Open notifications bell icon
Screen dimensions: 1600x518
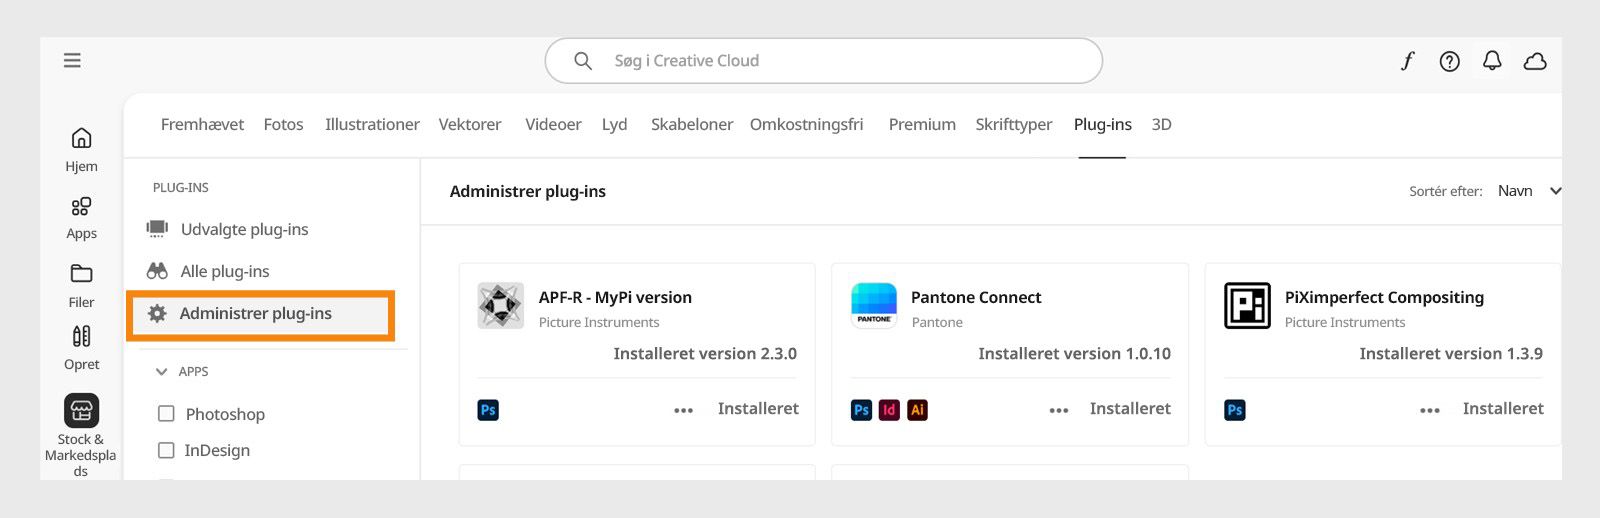[x=1492, y=61]
